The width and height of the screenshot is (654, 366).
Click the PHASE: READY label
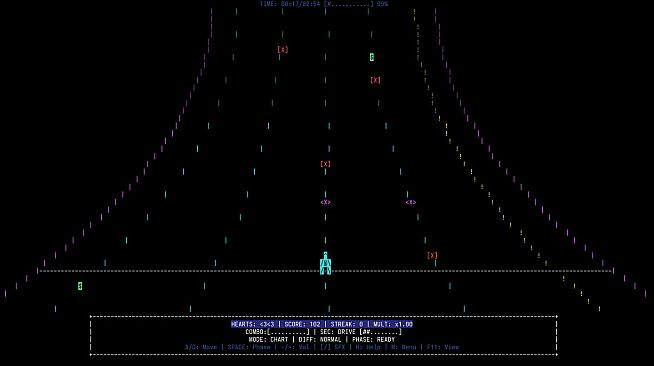point(373,340)
